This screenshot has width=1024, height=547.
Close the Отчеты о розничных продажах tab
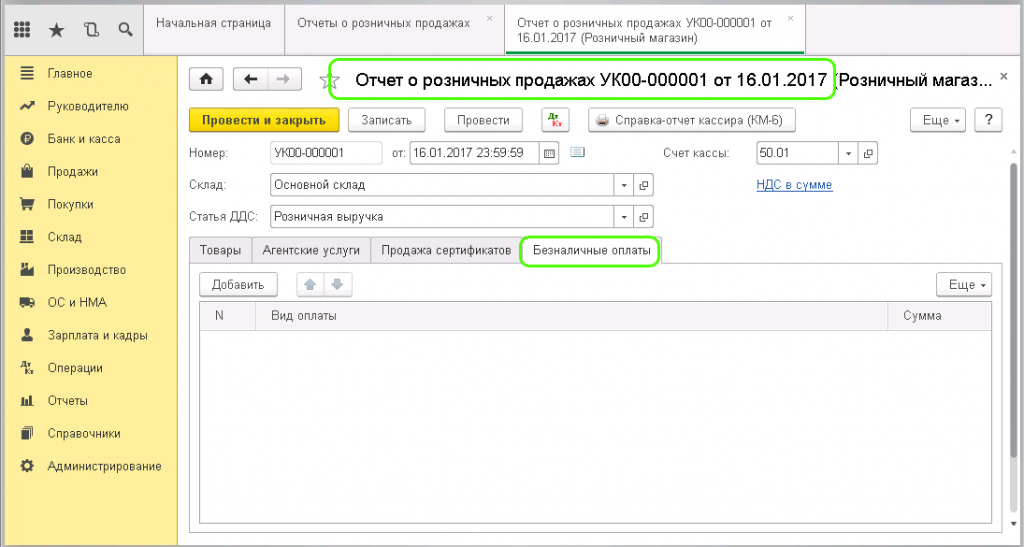pyautogui.click(x=488, y=18)
